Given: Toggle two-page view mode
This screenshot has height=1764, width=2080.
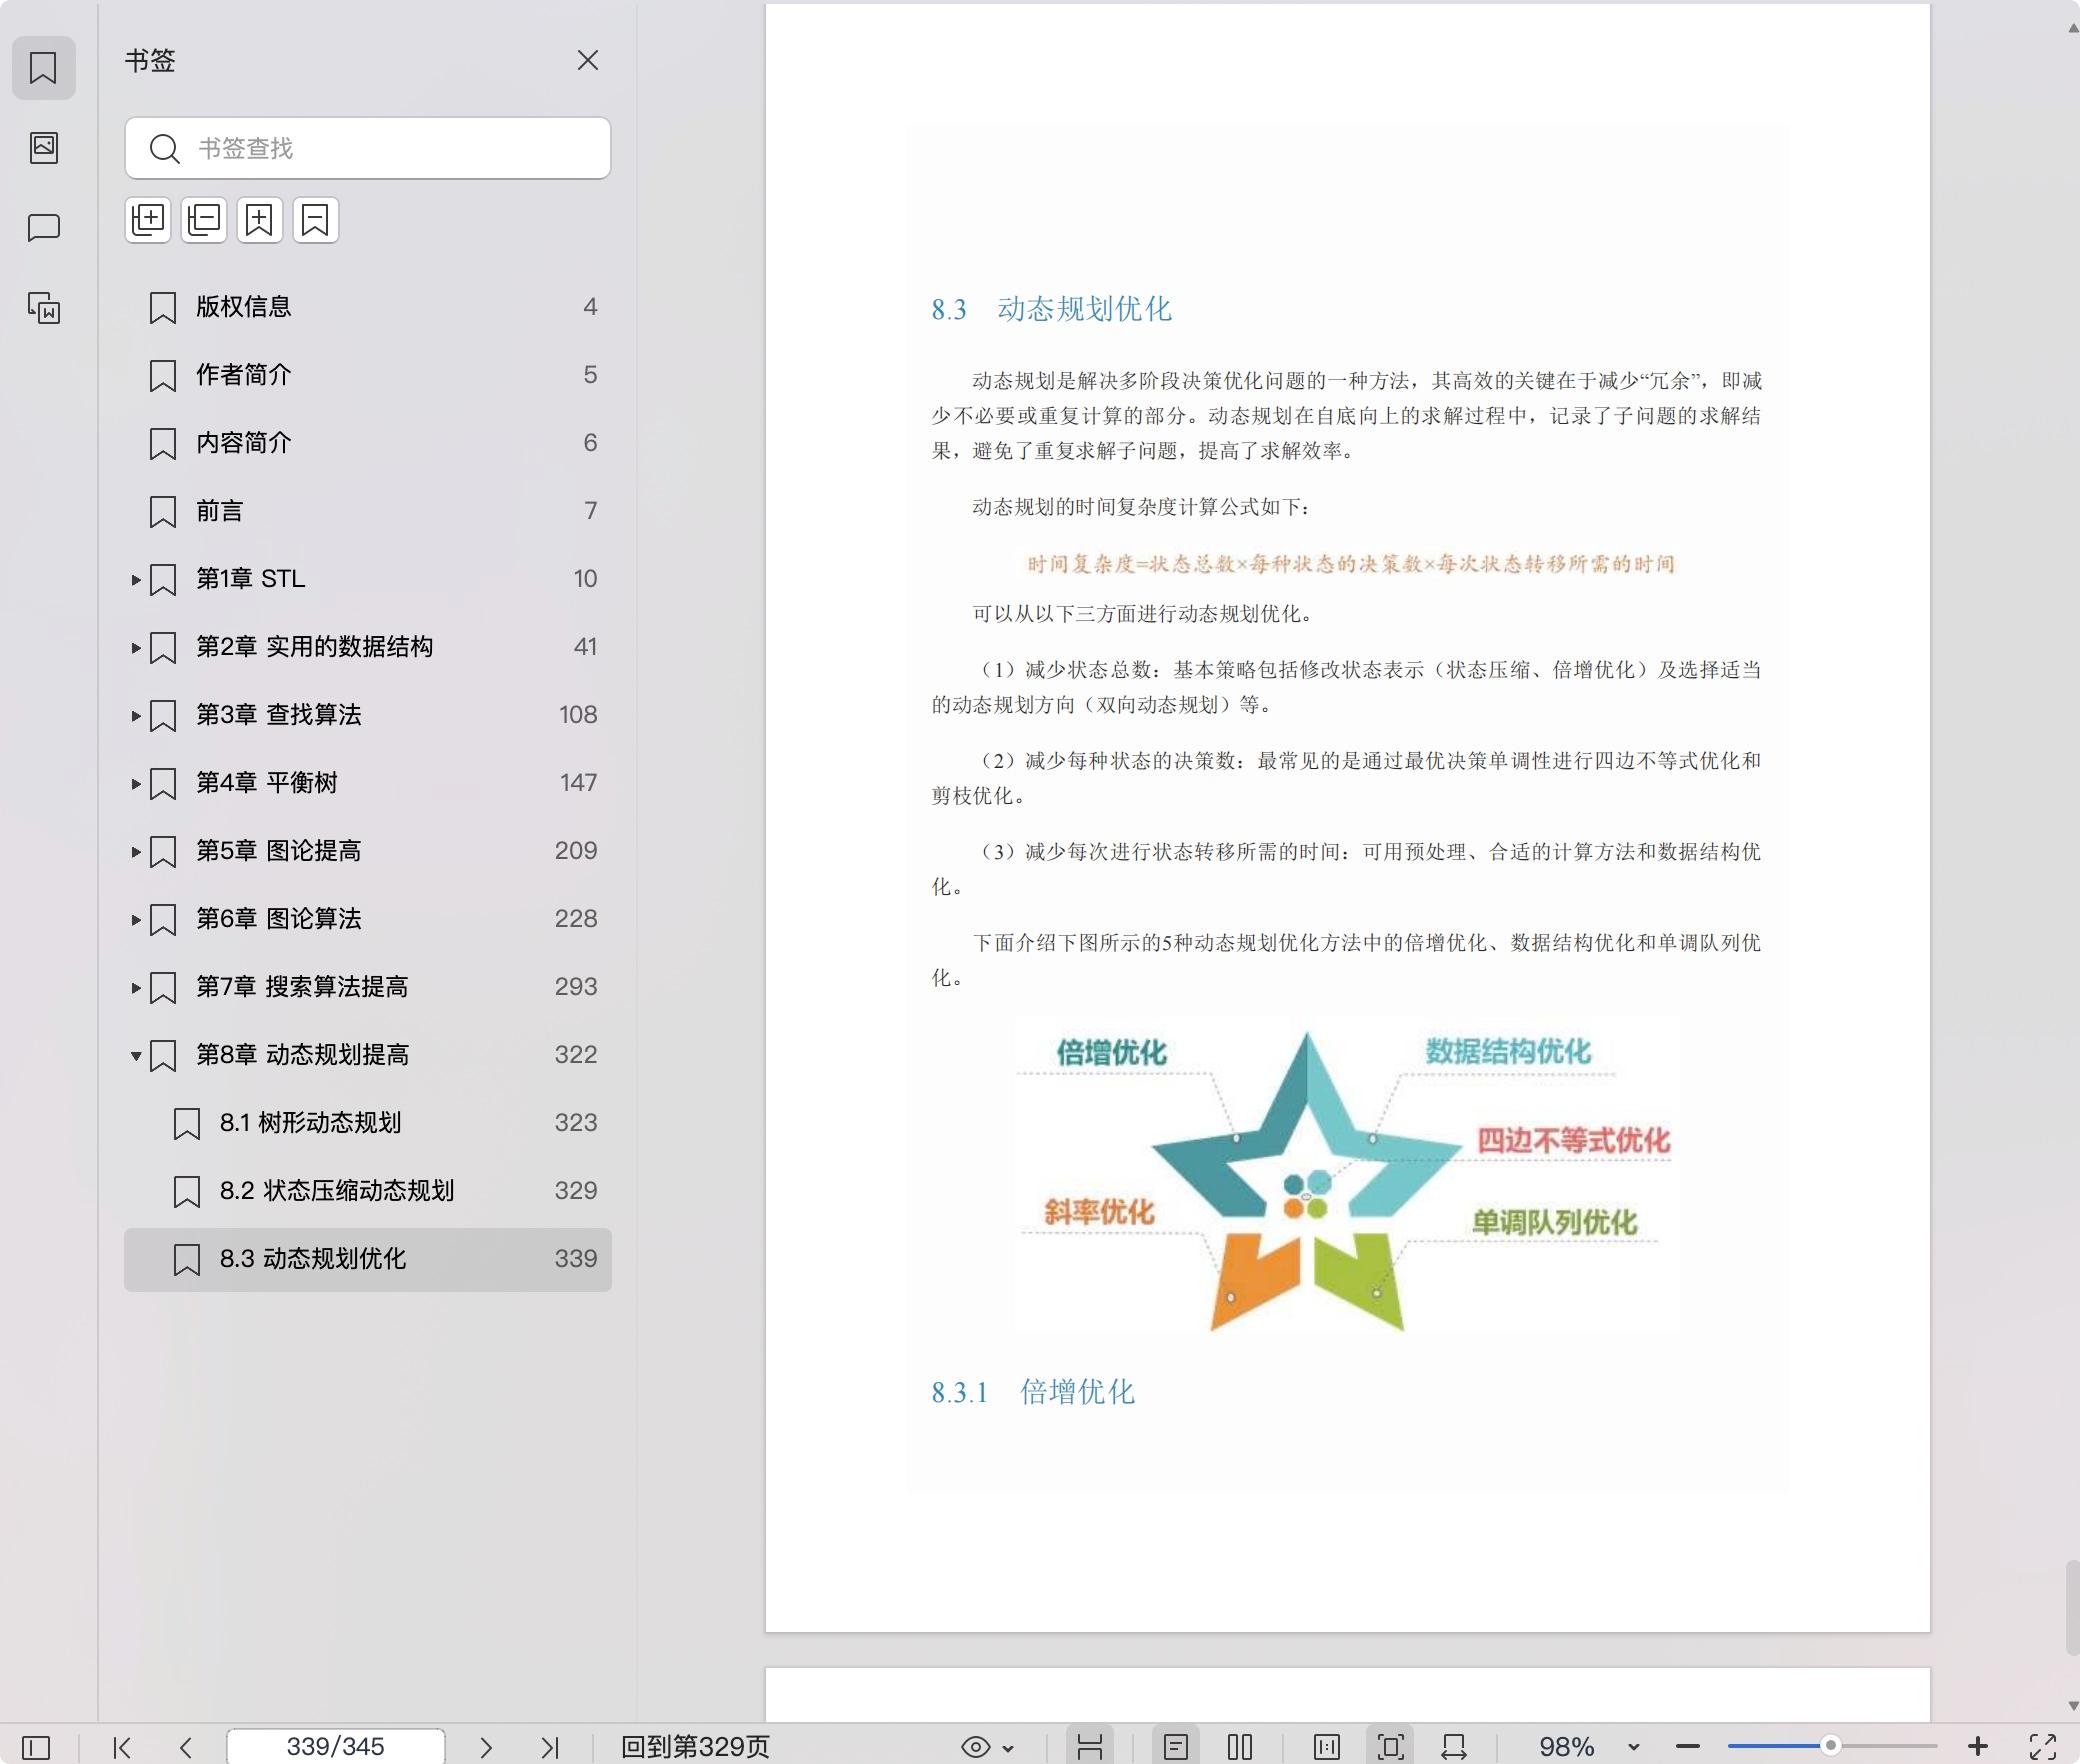Looking at the screenshot, I should click(x=1240, y=1747).
